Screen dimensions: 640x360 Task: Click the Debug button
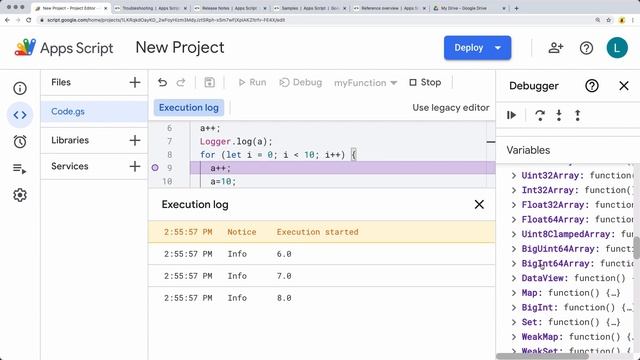tap(301, 82)
